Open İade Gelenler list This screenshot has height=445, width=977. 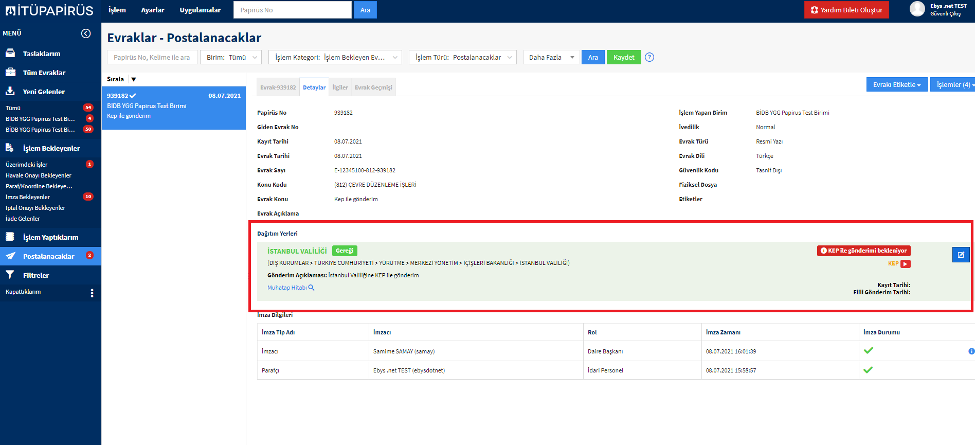pyautogui.click(x=22, y=218)
